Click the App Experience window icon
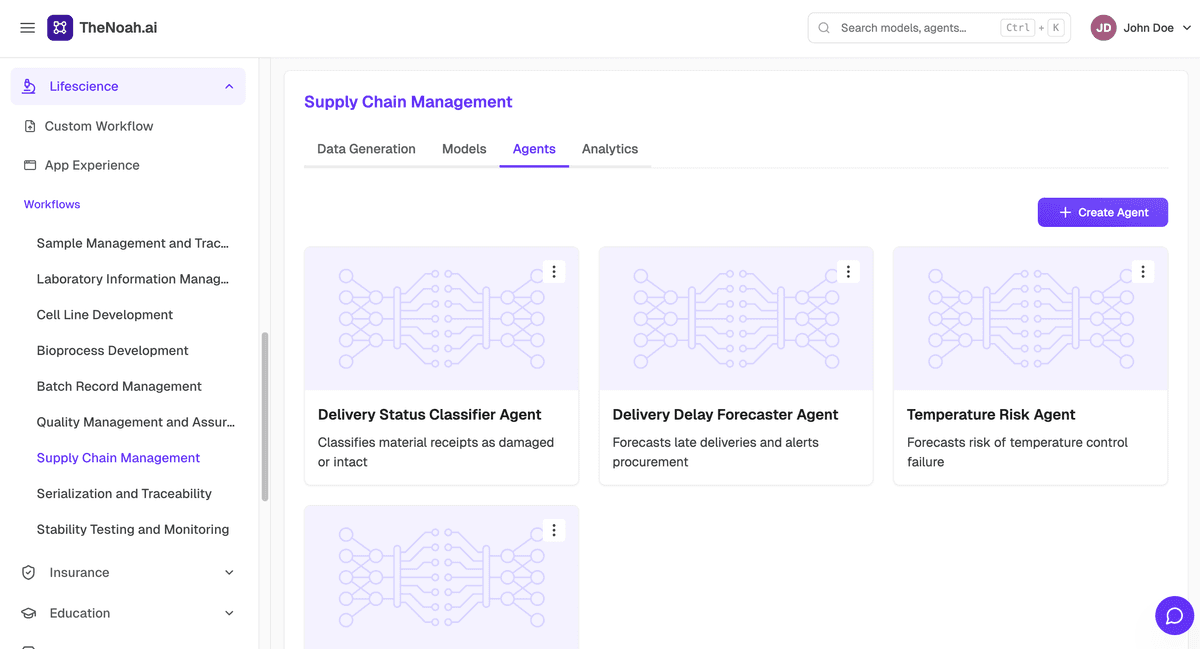Viewport: 1200px width, 649px height. click(30, 165)
